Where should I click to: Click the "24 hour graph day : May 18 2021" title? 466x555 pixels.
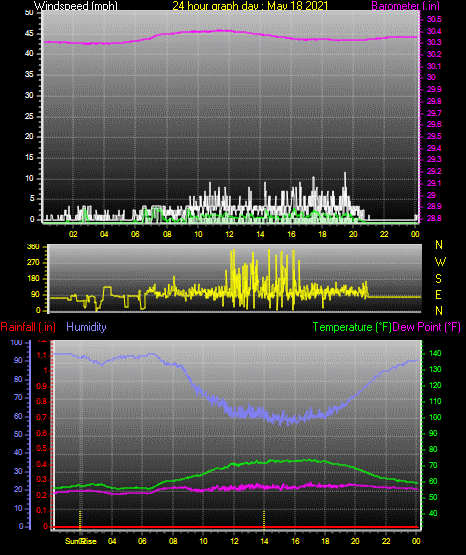[x=250, y=6]
